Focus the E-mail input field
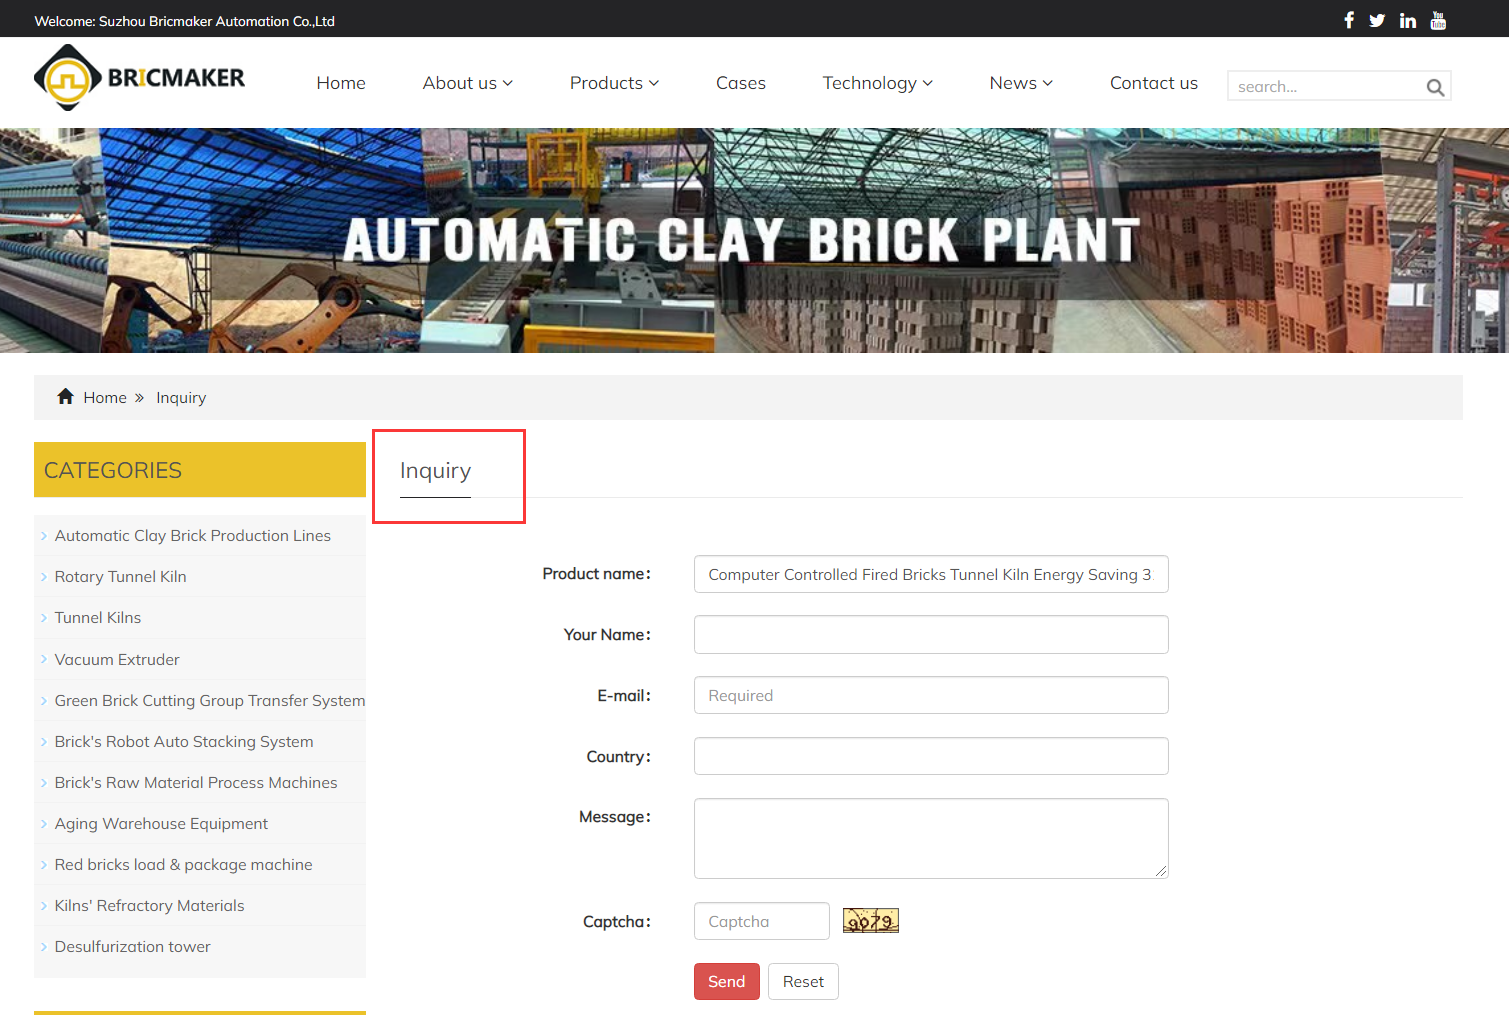 point(930,695)
